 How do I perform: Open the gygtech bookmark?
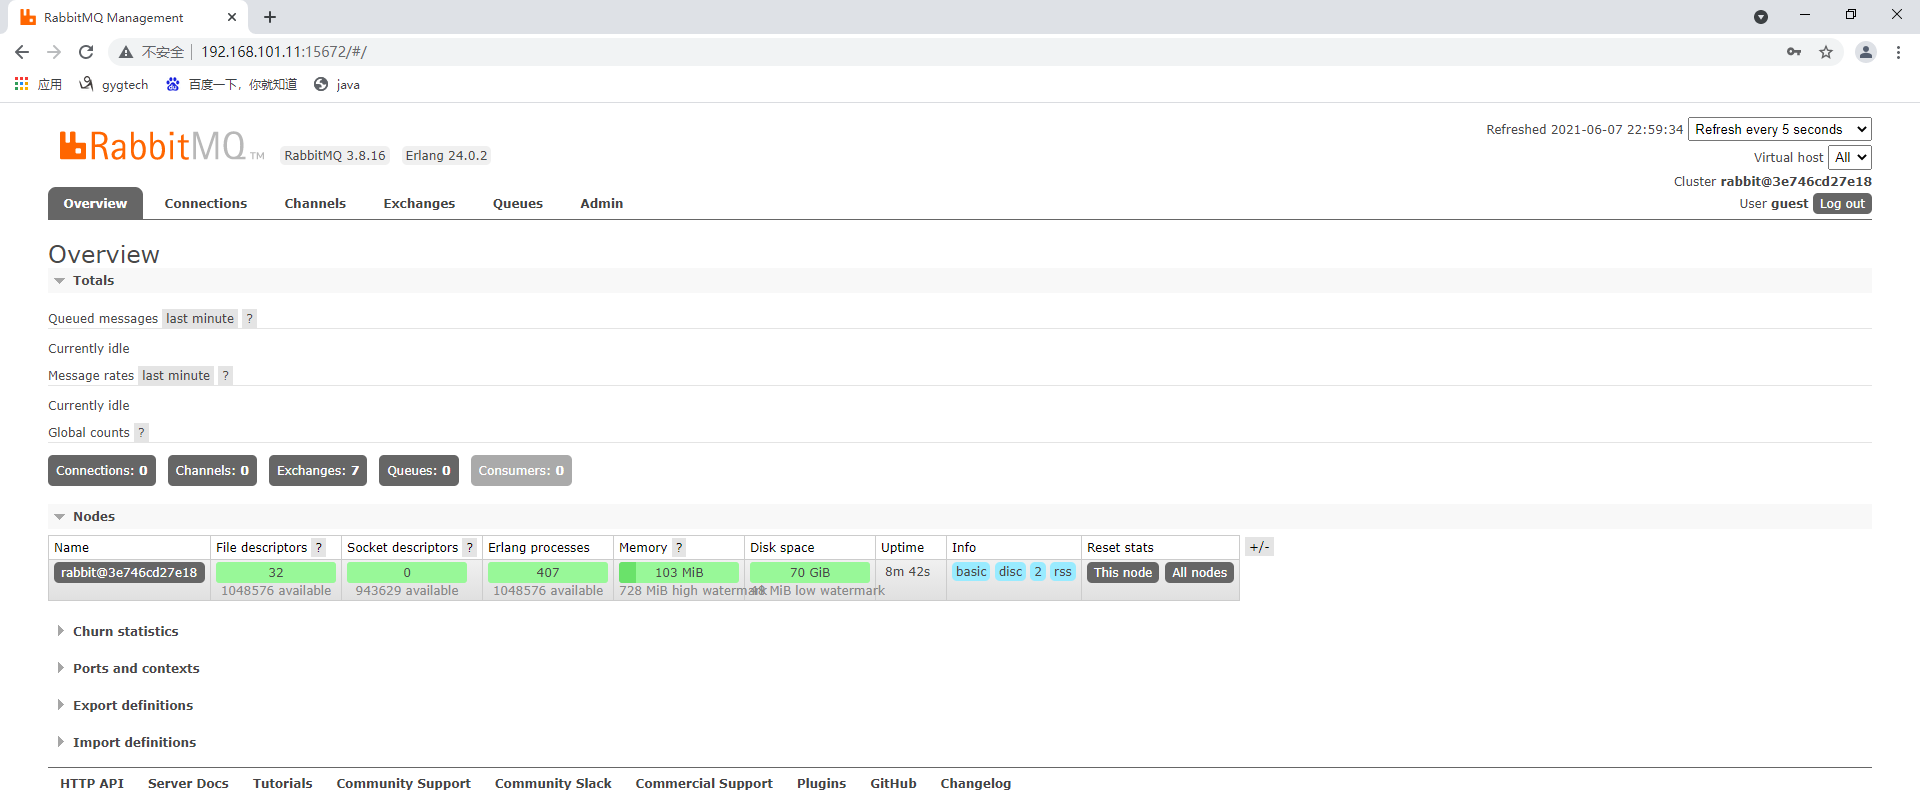point(114,84)
